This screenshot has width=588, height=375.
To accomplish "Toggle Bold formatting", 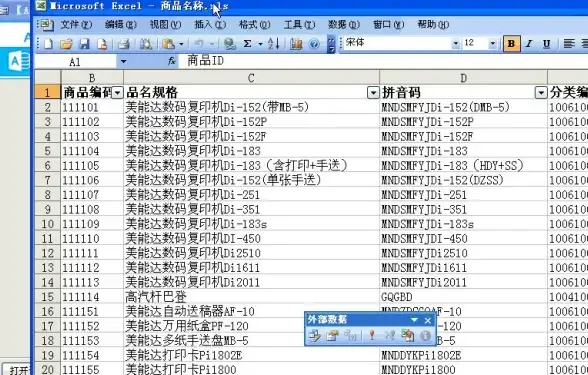I will click(x=511, y=44).
